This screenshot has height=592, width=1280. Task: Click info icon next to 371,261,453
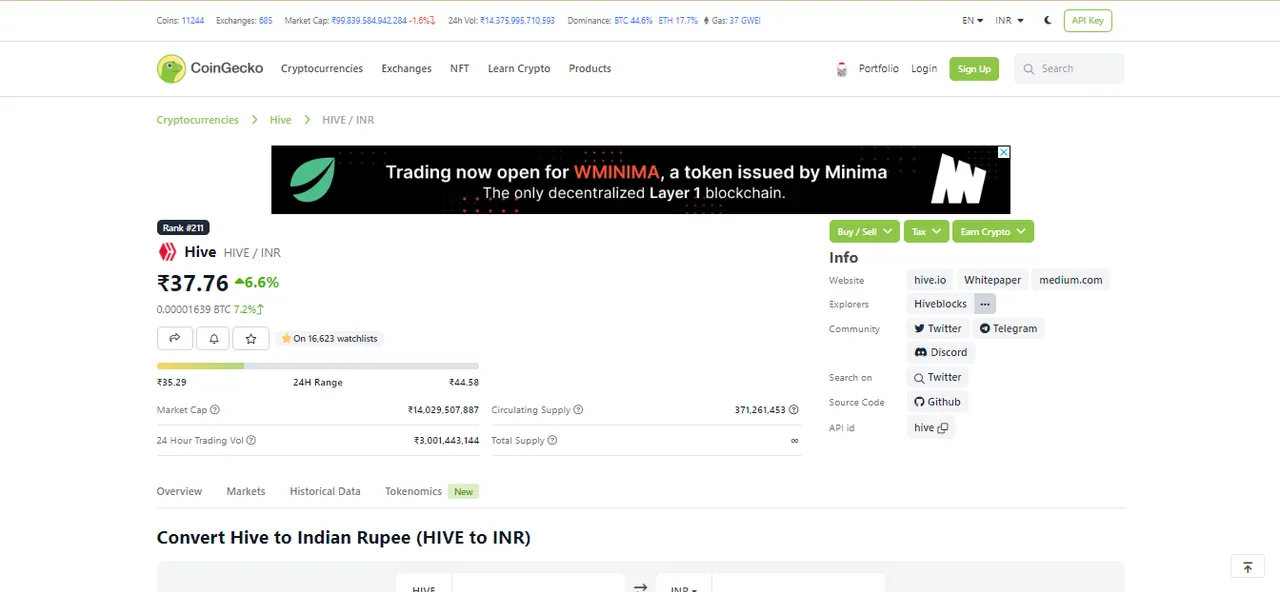[794, 410]
